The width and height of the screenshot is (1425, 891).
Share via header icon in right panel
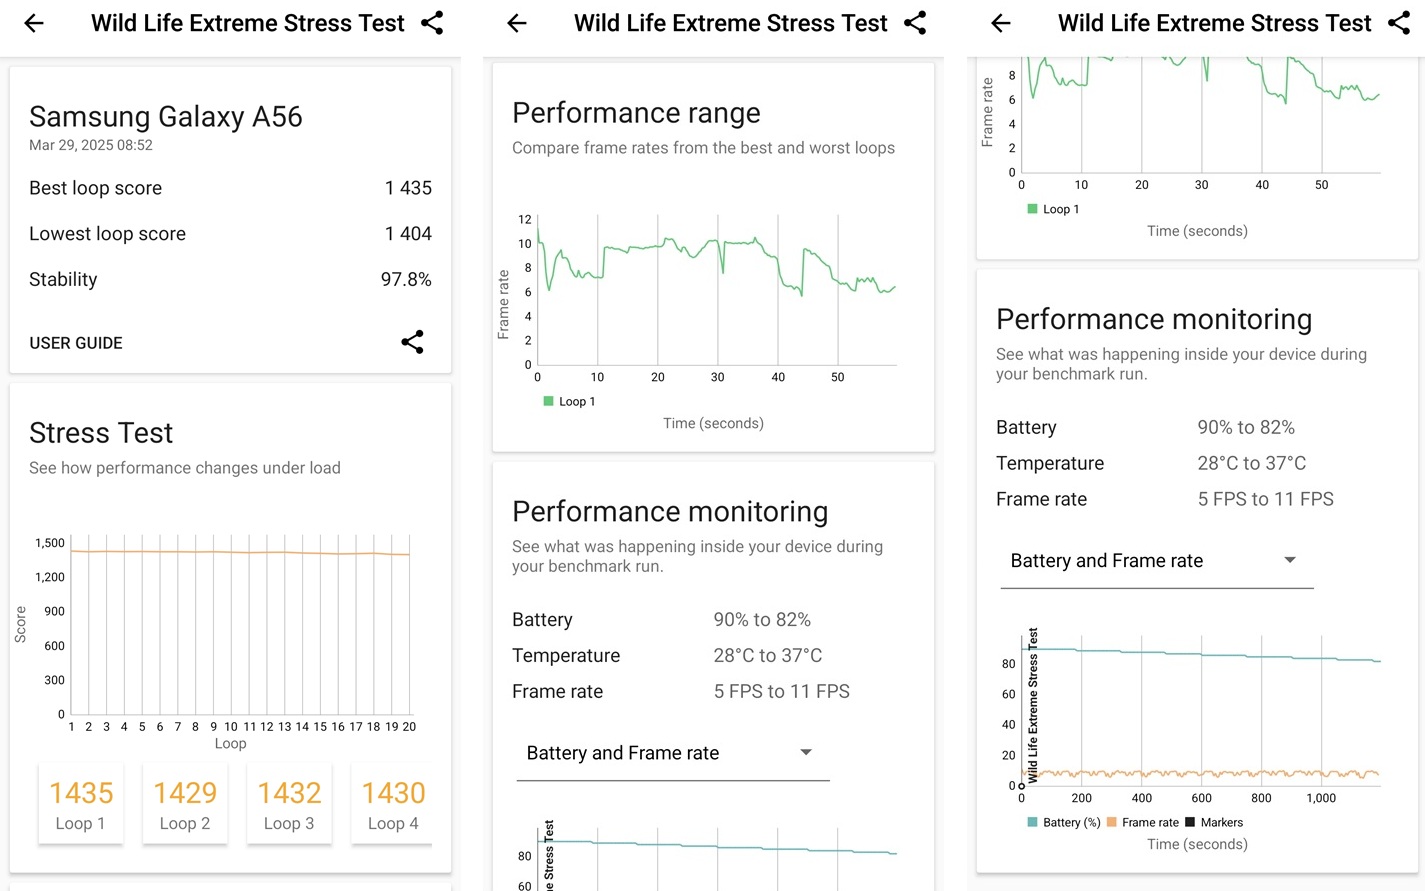coord(1399,23)
